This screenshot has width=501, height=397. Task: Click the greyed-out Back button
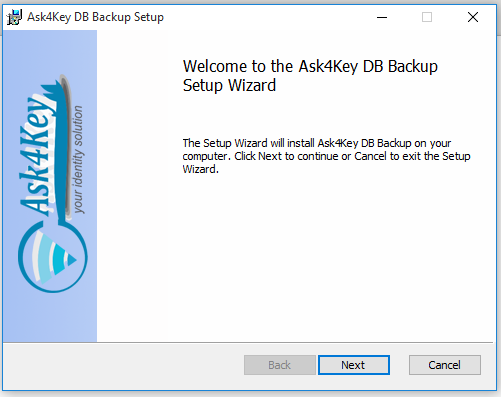[x=280, y=365]
